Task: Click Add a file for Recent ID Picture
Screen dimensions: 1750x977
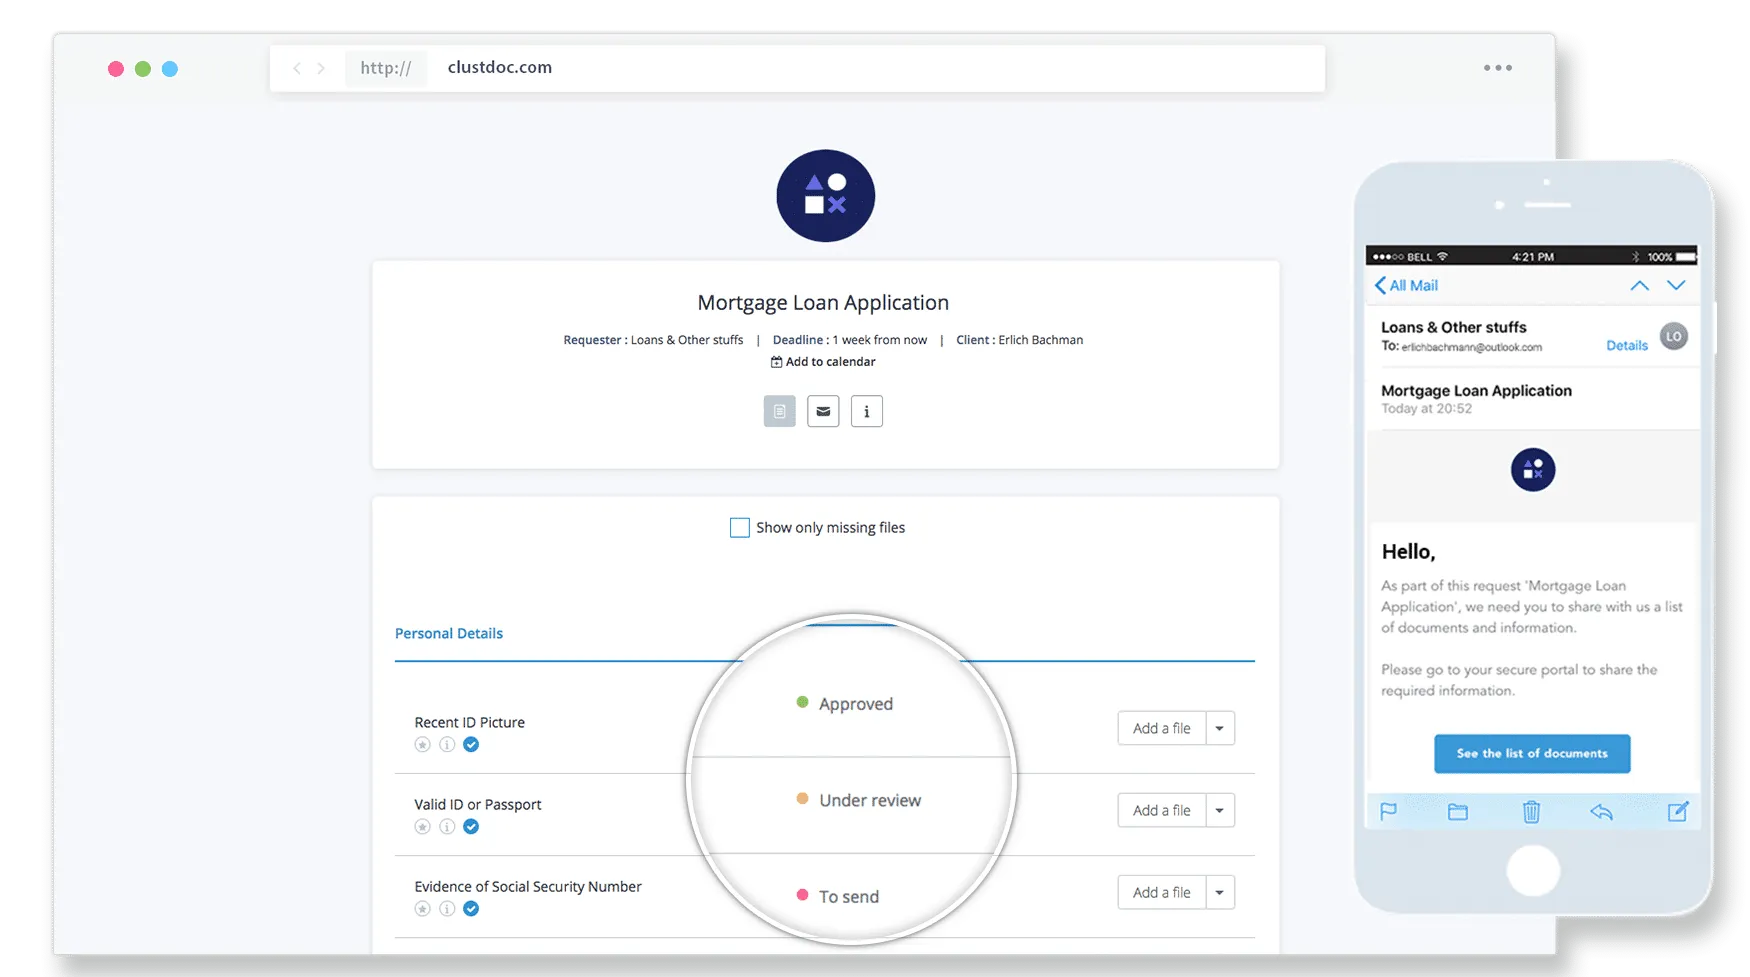Action: pyautogui.click(x=1161, y=728)
